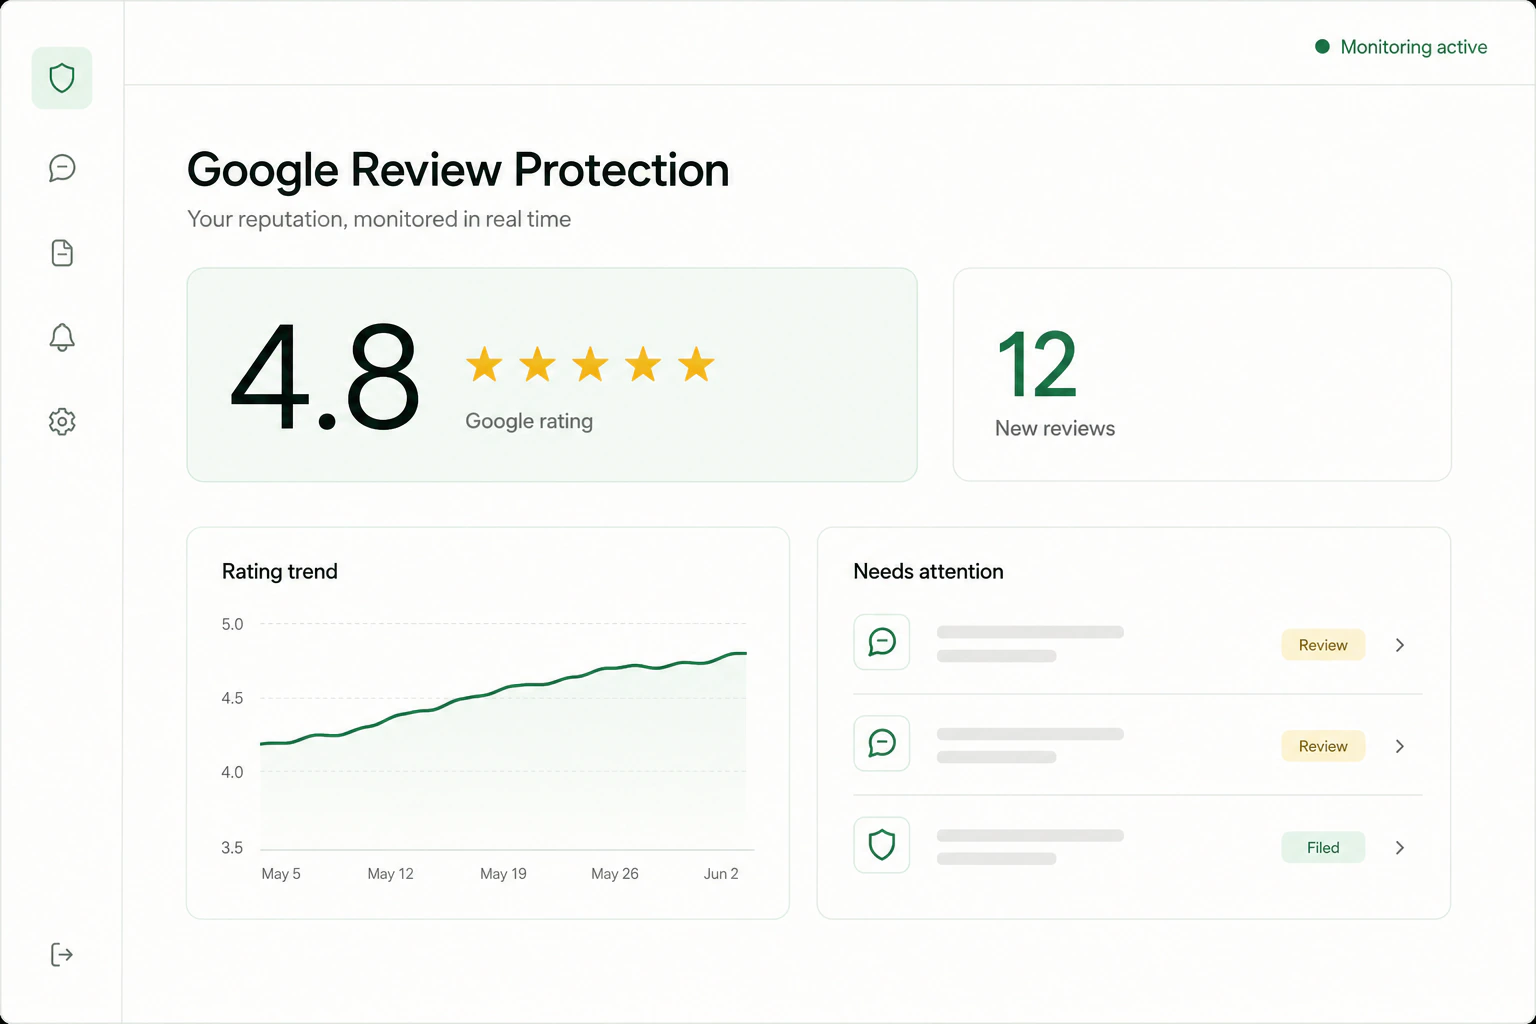This screenshot has height=1024, width=1536.
Task: Click the New reviews label
Action: [1055, 428]
